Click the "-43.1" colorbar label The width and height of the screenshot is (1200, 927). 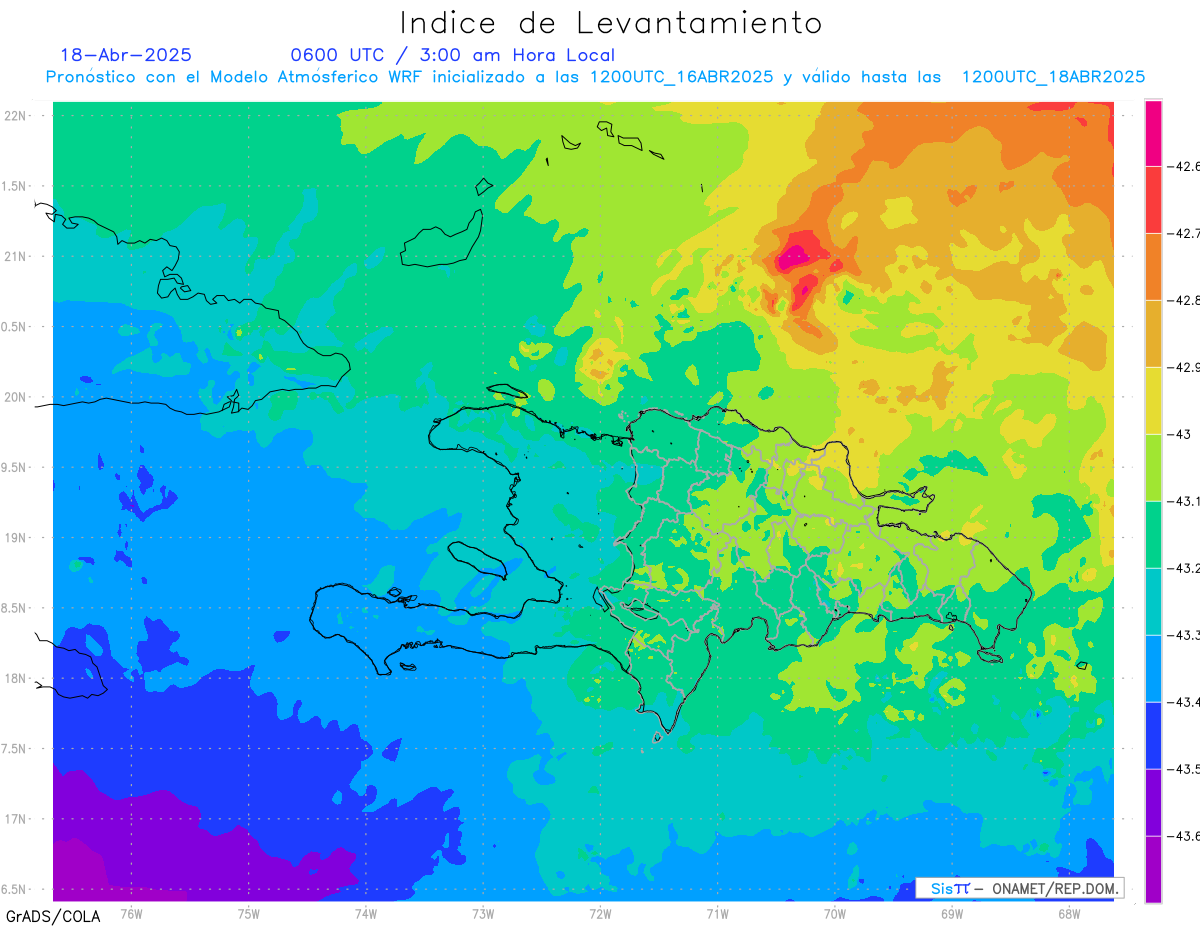tap(1183, 501)
